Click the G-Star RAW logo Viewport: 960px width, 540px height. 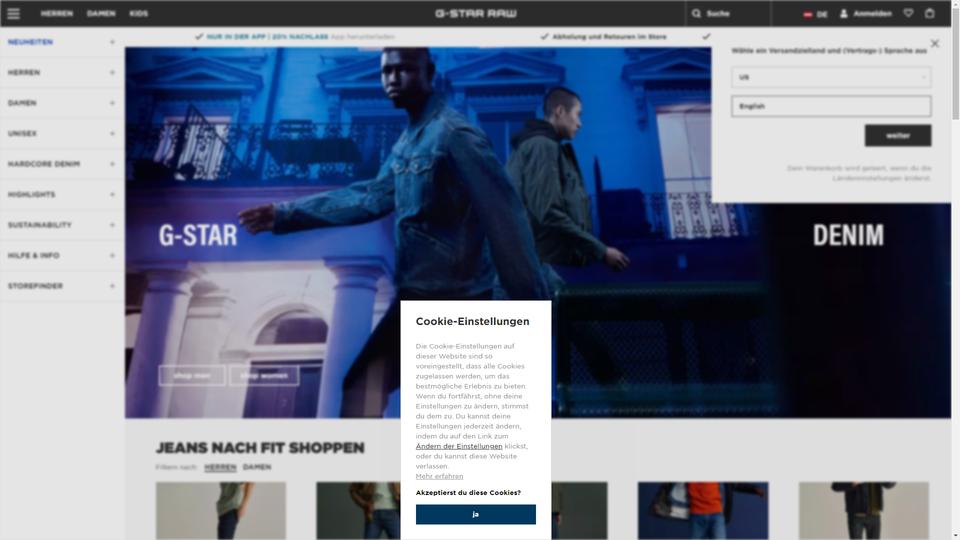pyautogui.click(x=476, y=13)
